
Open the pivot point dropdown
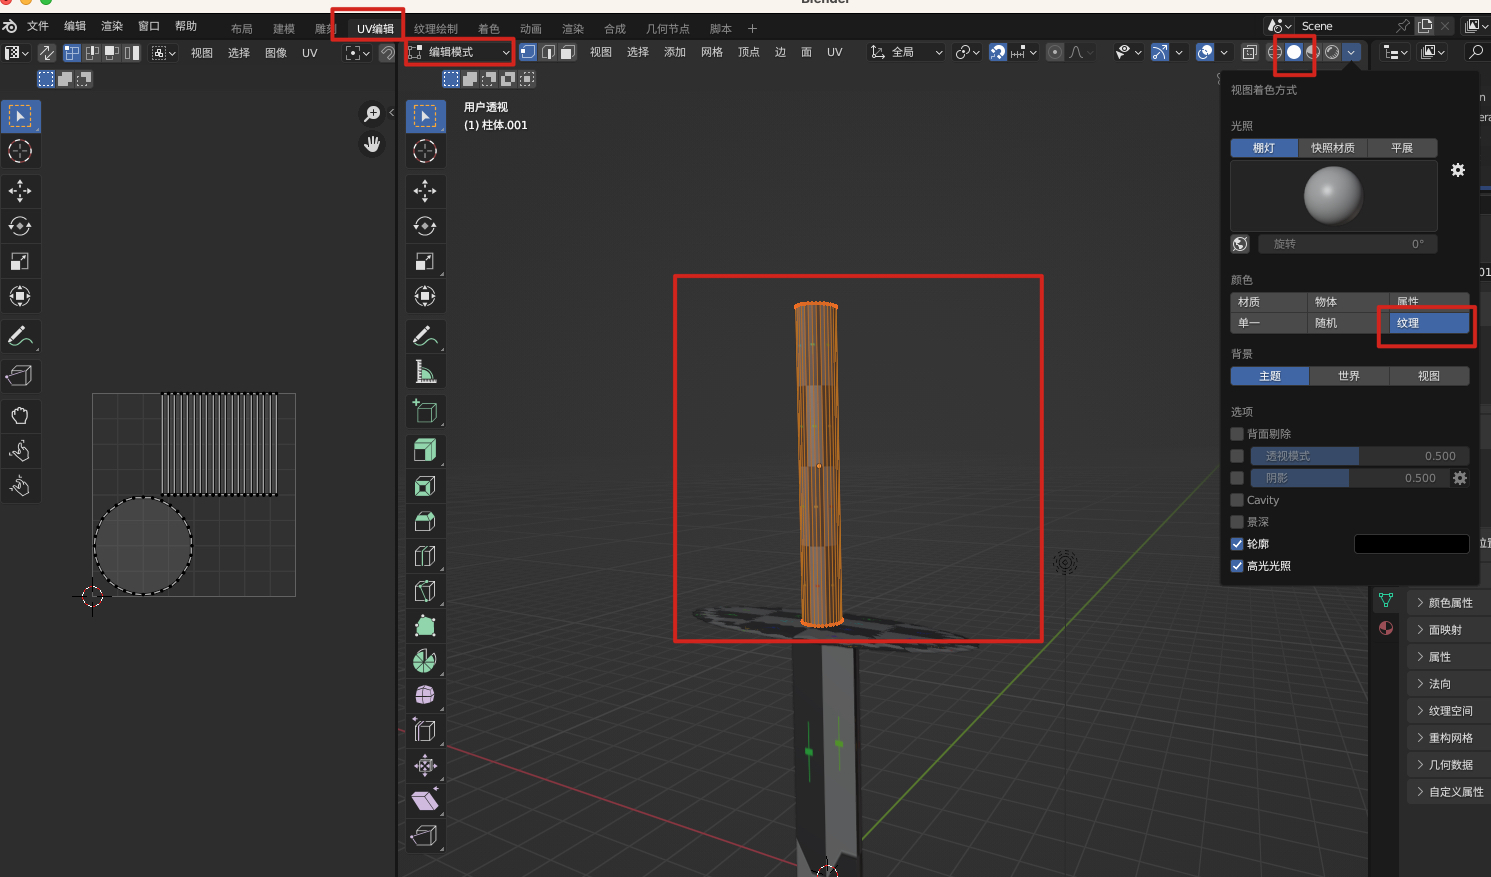(967, 52)
